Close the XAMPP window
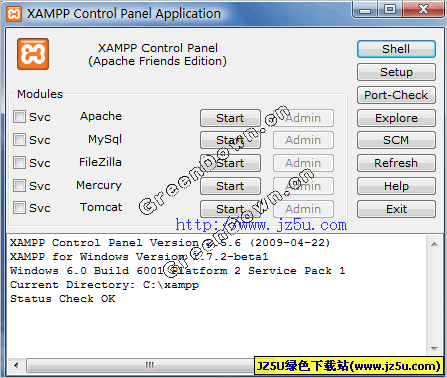Image resolution: width=447 pixels, height=378 pixels. pos(423,9)
